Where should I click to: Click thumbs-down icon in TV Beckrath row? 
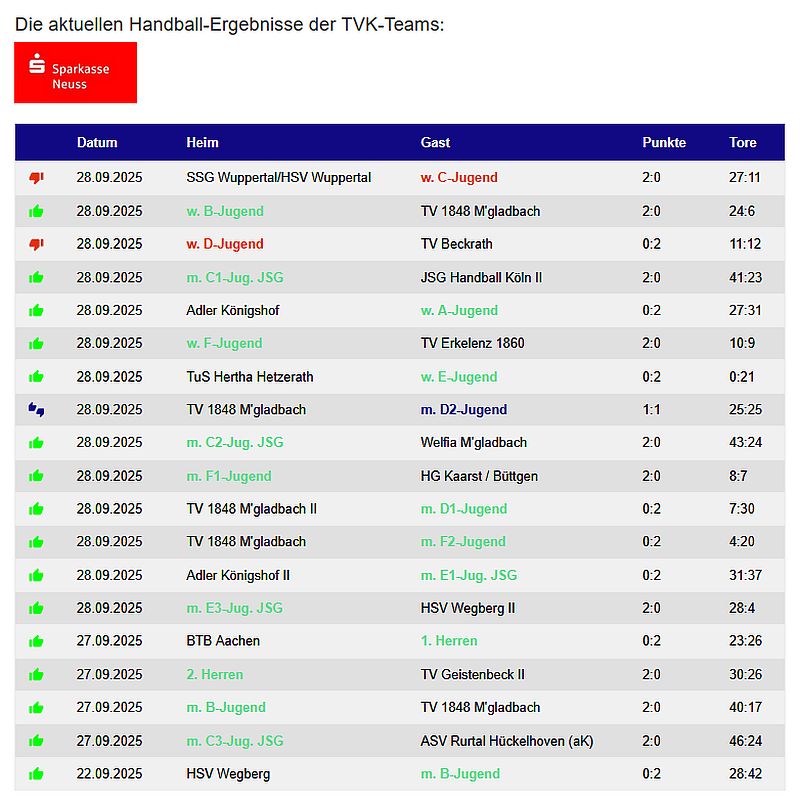click(37, 244)
